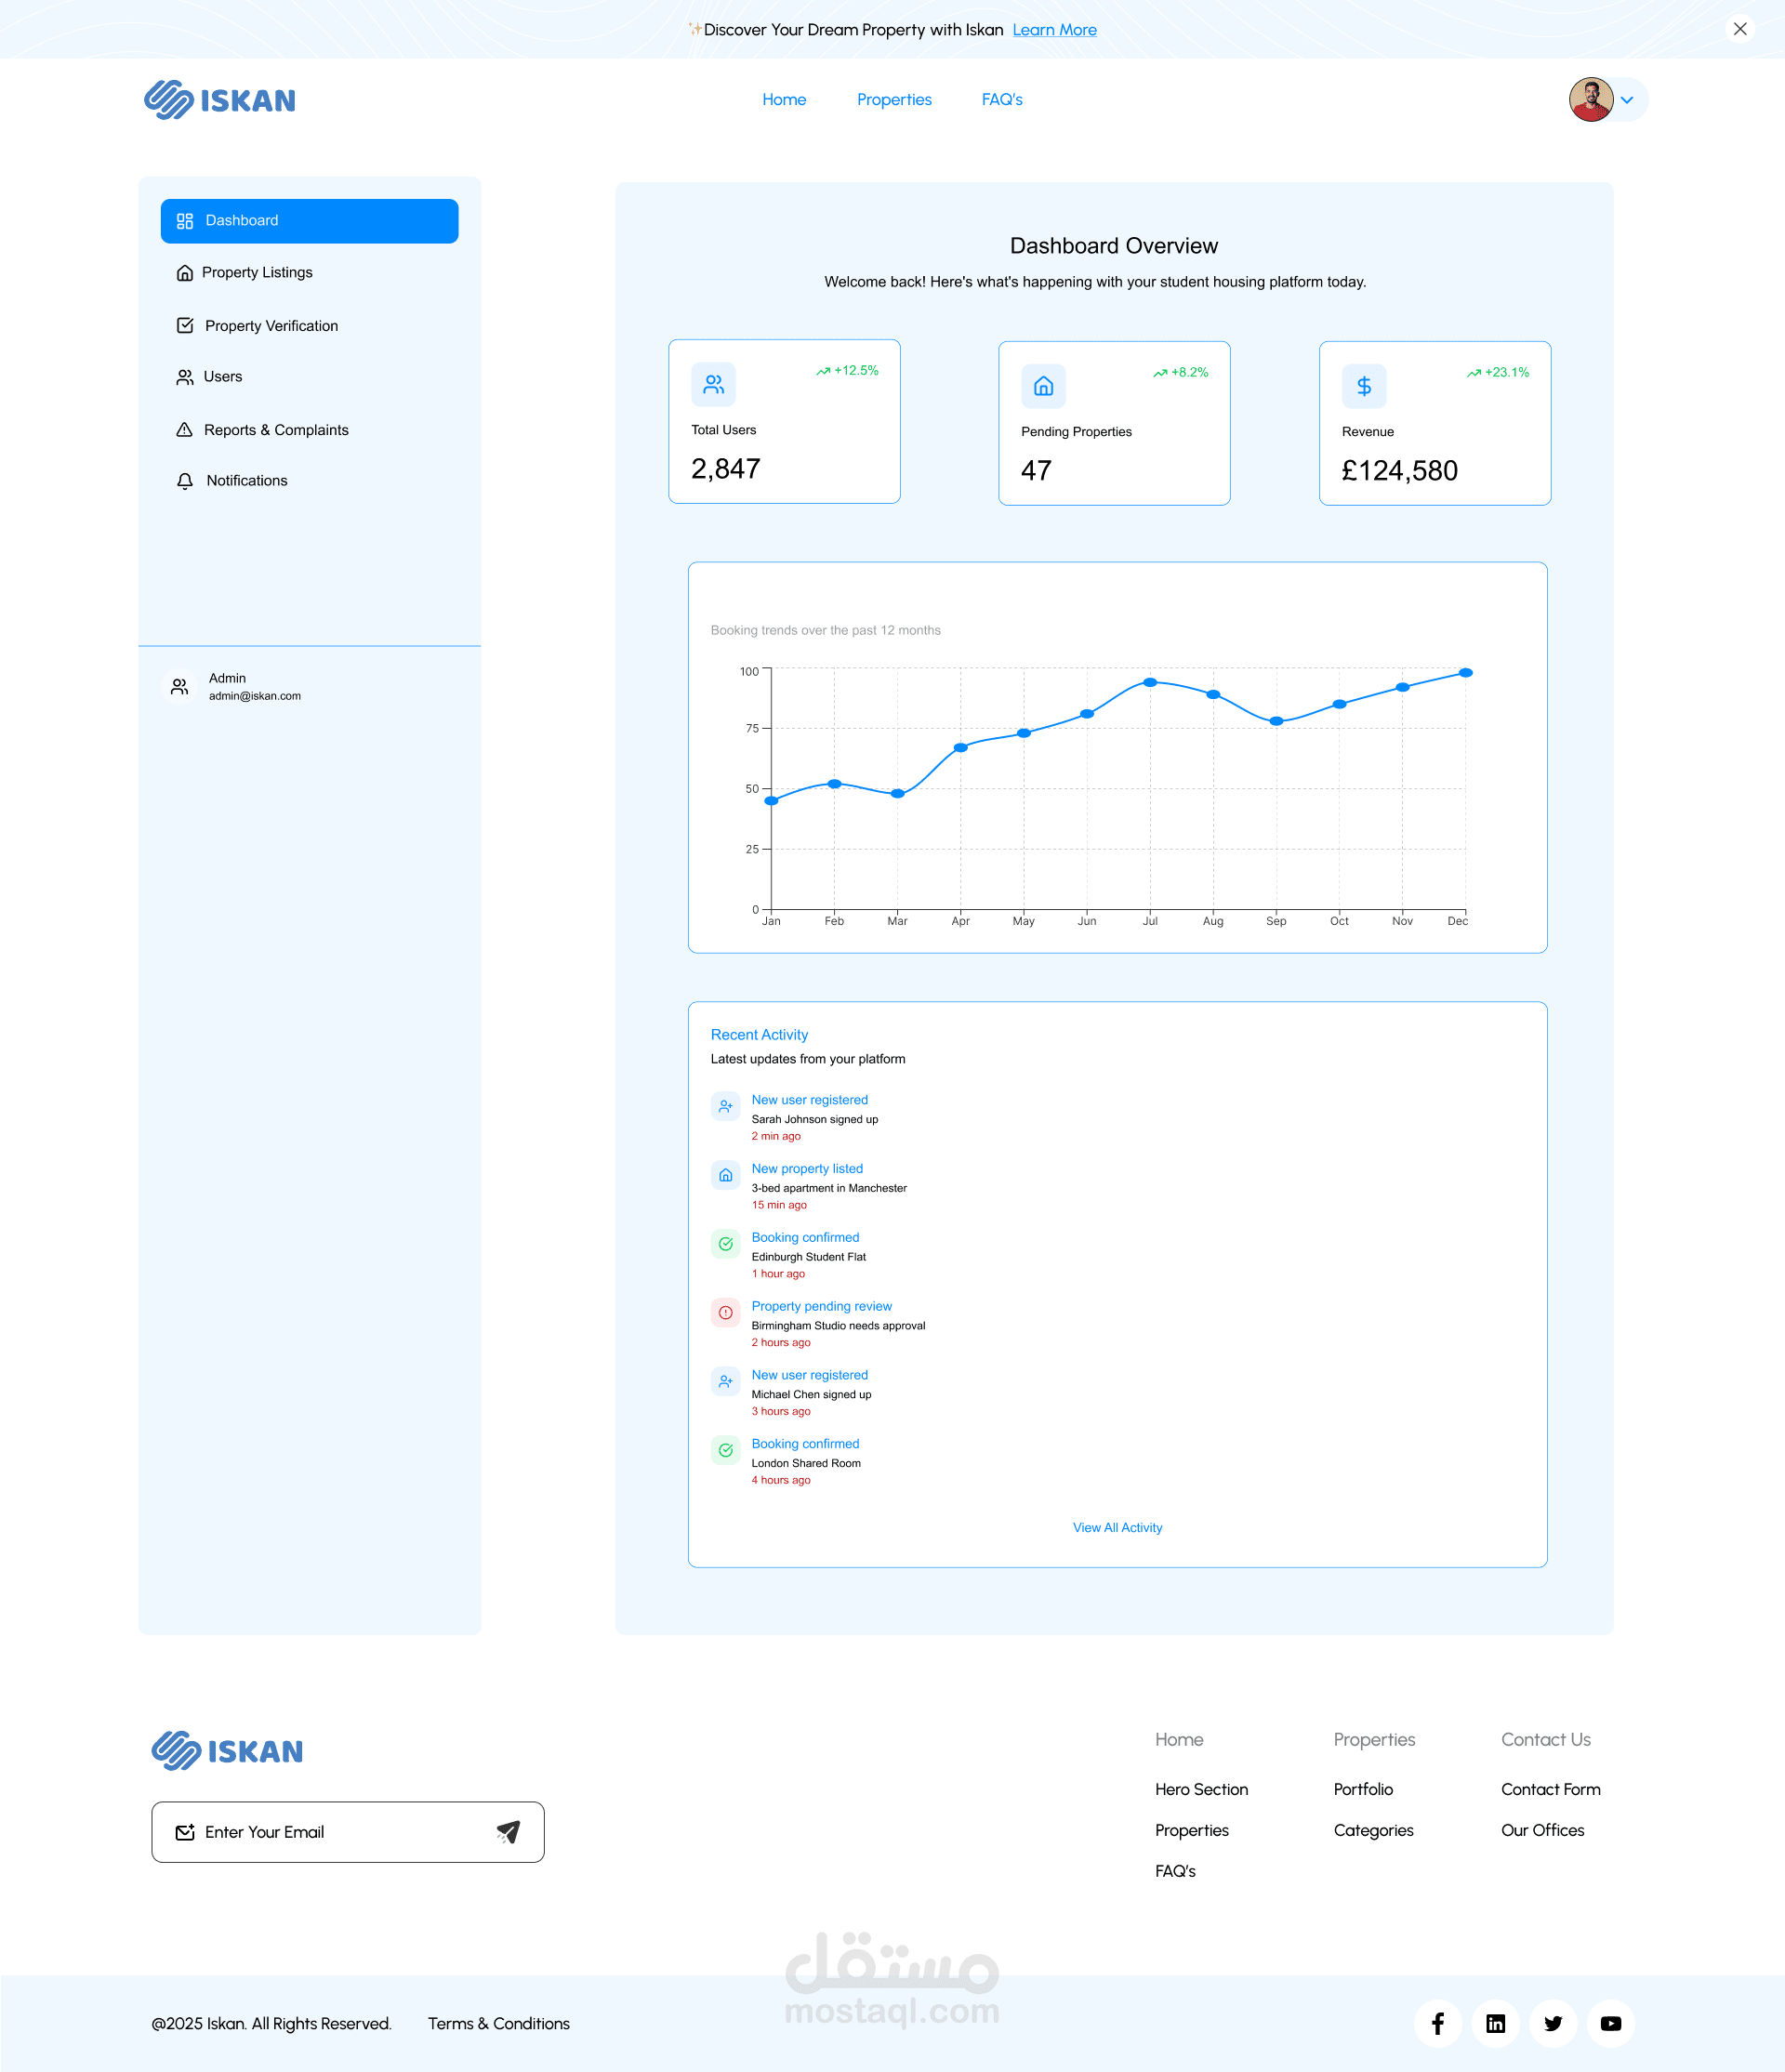Screen dimensions: 1785x2072
Task: Click the Revenue value £124,580
Action: pos(1400,471)
